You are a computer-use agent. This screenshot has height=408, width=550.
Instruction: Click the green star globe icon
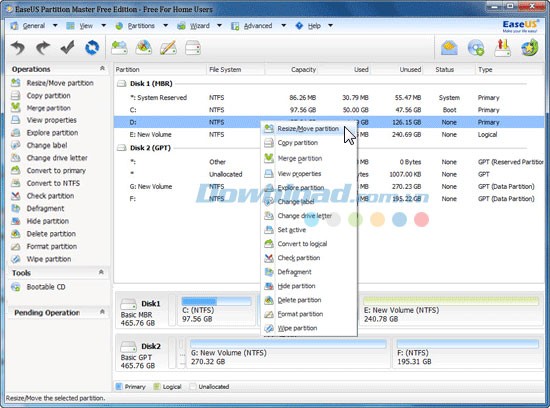(x=529, y=48)
